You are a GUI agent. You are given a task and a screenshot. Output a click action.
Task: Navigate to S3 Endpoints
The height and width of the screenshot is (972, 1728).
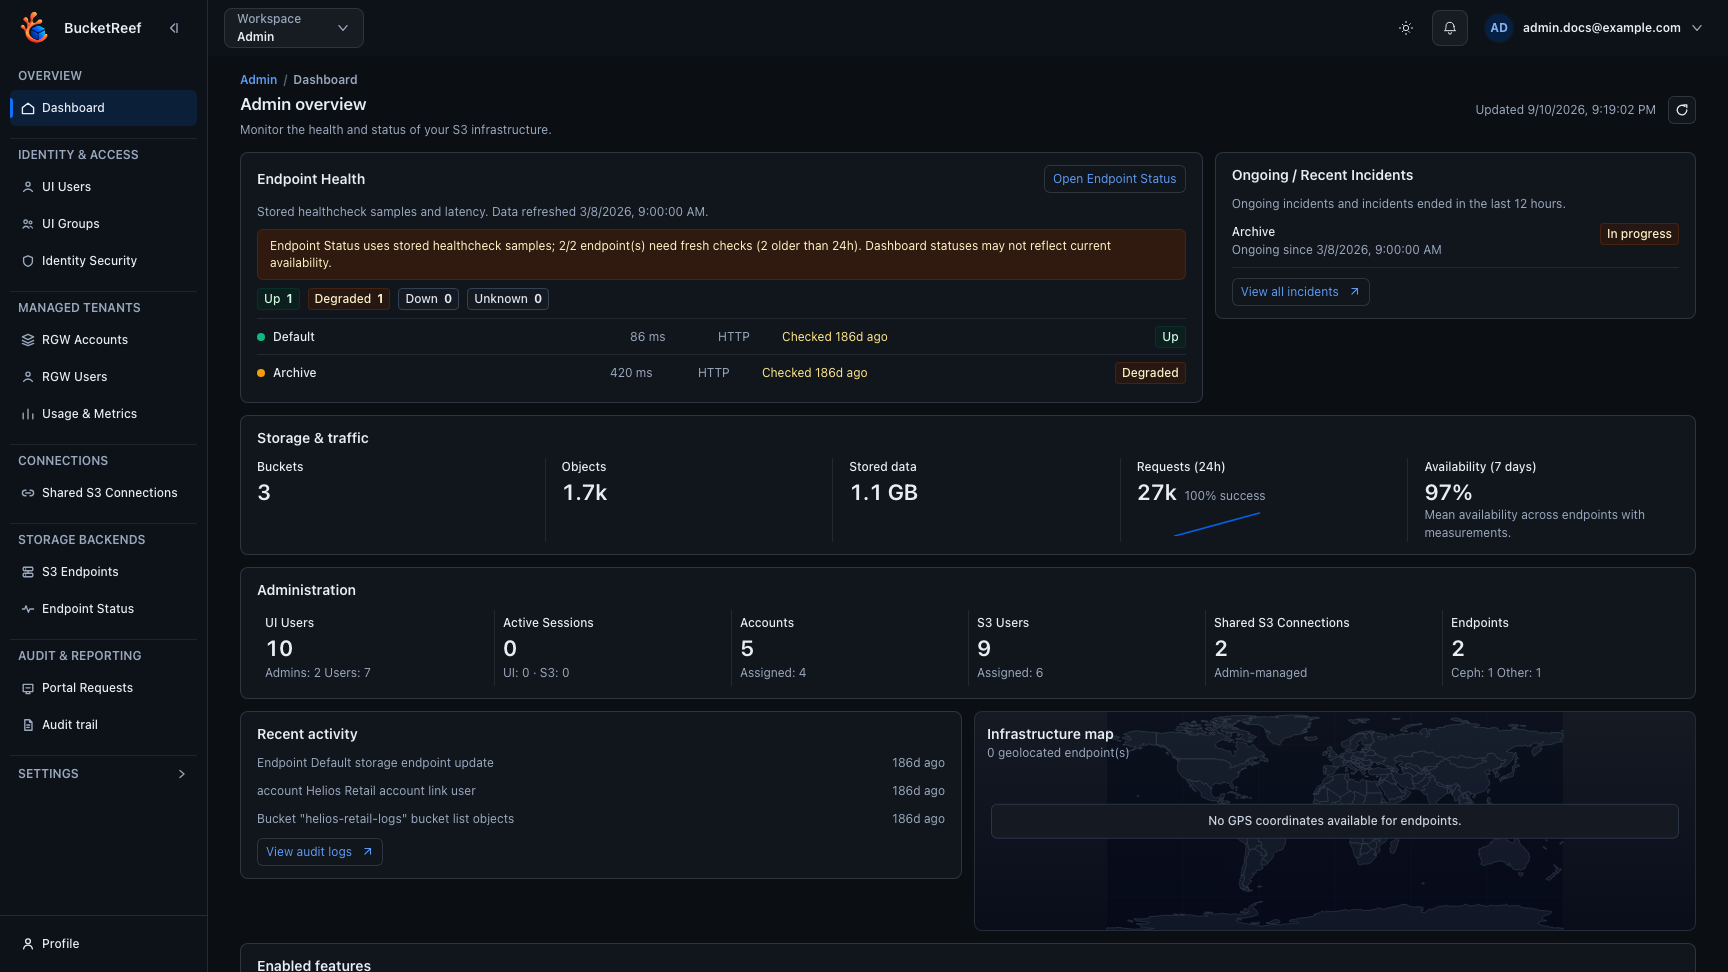[103, 572]
